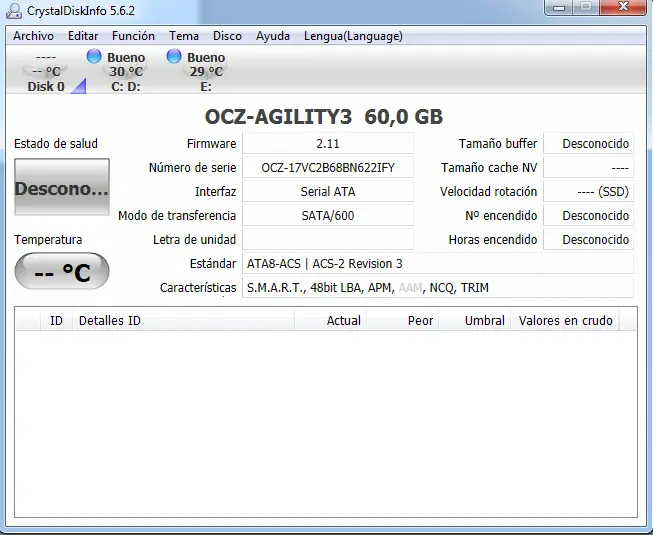Viewport: 653px width, 535px height.
Task: Open the Ayuda menu
Action: (x=273, y=36)
